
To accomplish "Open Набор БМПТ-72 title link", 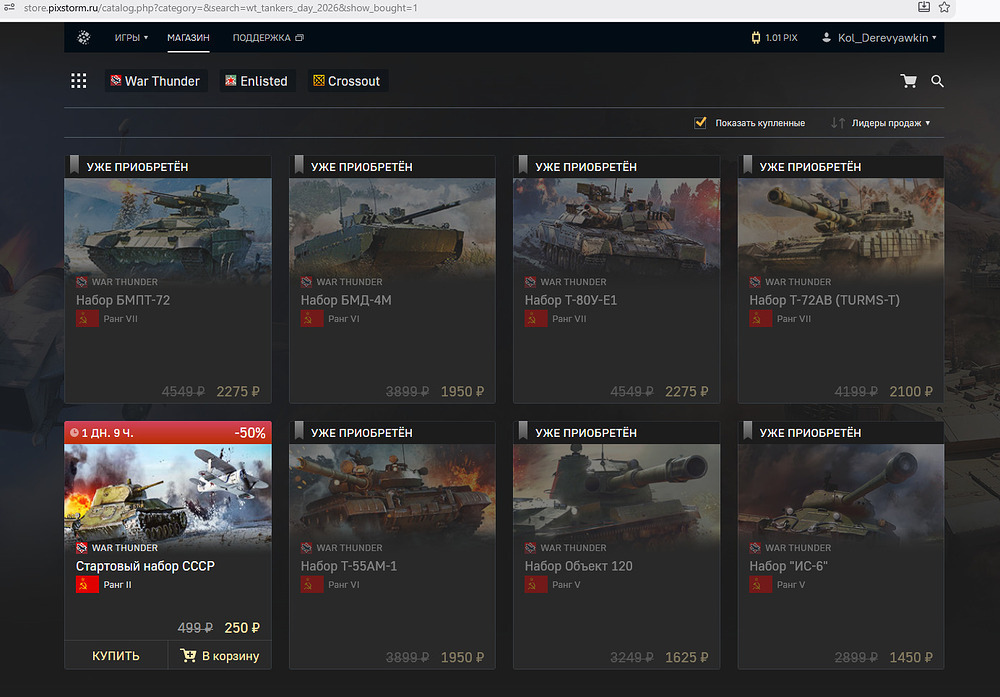I will (x=123, y=300).
